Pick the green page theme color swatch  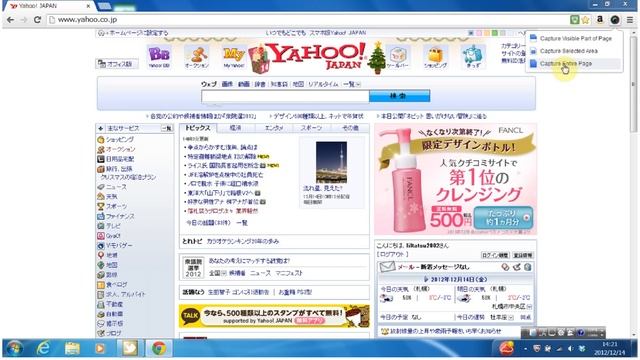point(494,33)
